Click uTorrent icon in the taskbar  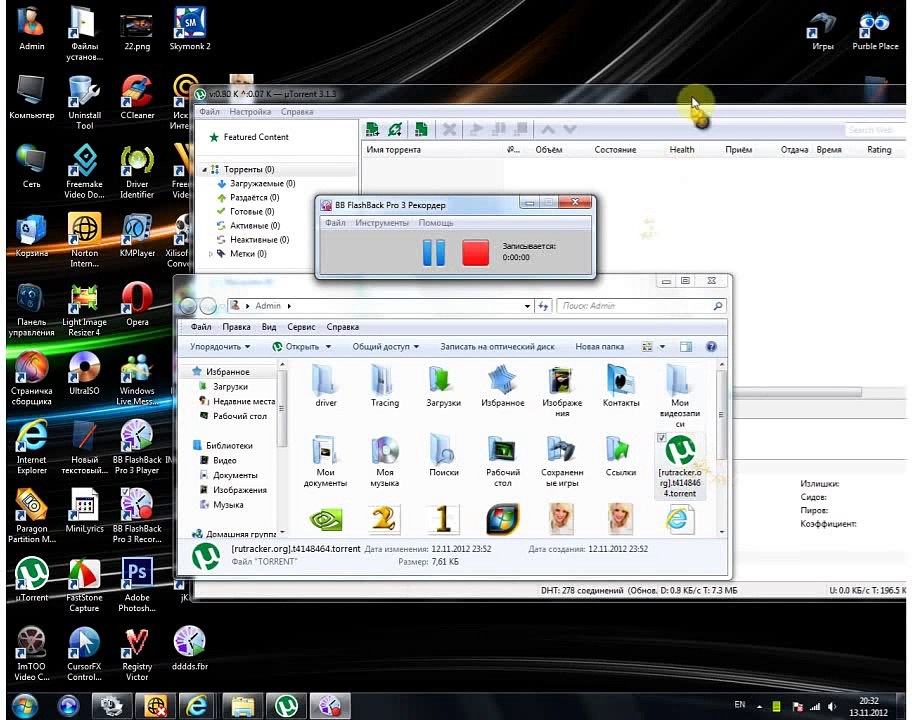286,706
